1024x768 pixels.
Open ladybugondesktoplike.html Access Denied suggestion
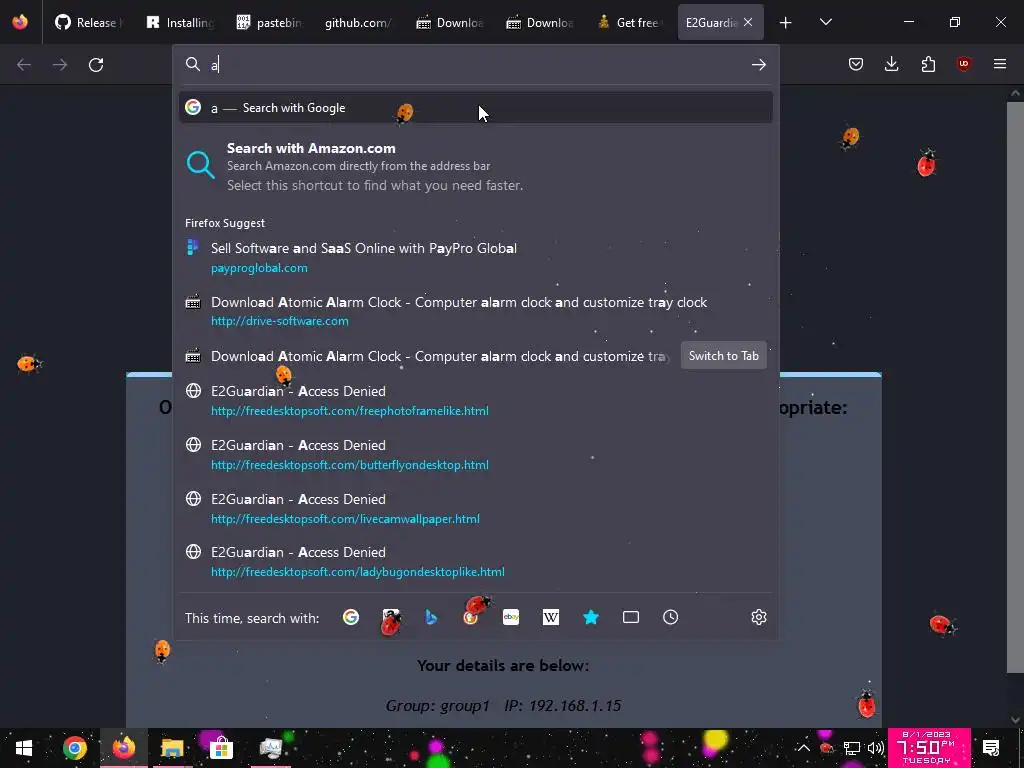point(475,562)
